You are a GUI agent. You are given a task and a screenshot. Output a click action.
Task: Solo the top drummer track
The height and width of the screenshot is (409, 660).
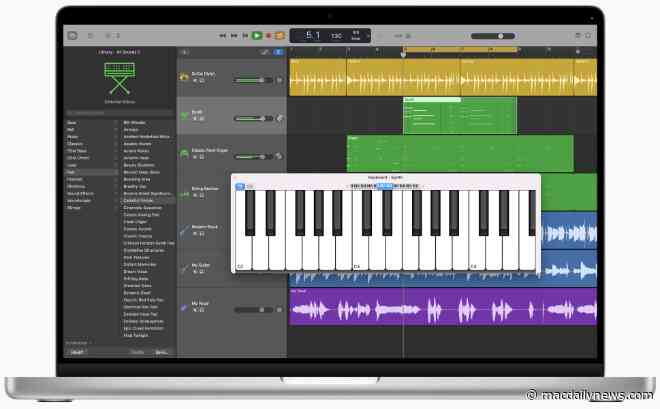point(202,80)
